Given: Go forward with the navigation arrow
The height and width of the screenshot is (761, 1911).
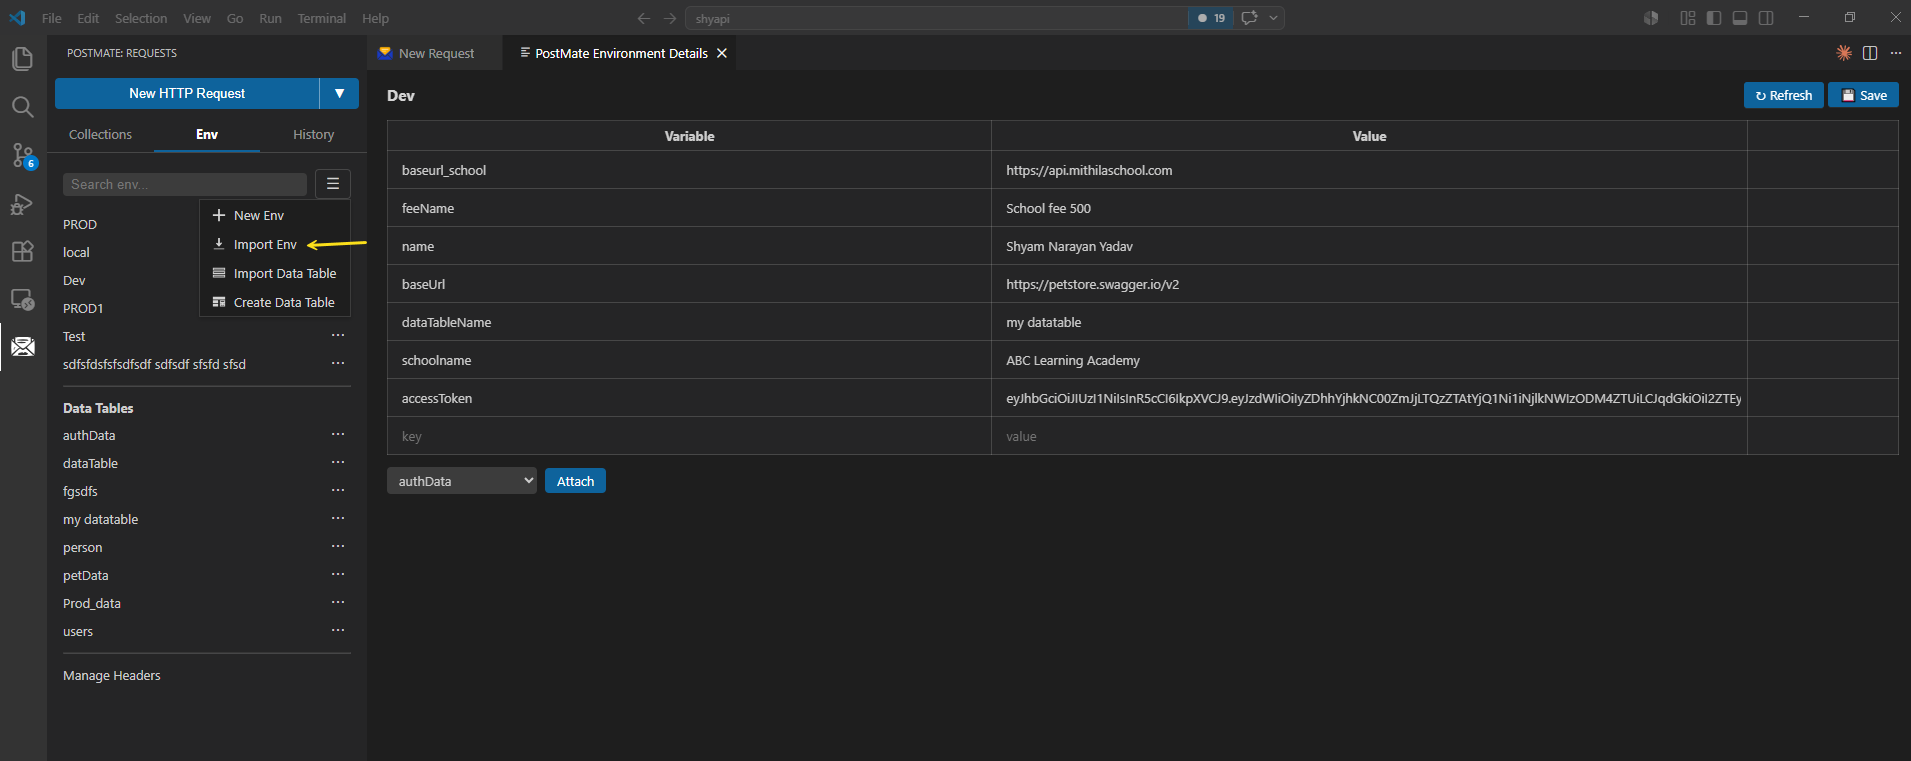Looking at the screenshot, I should 670,18.
